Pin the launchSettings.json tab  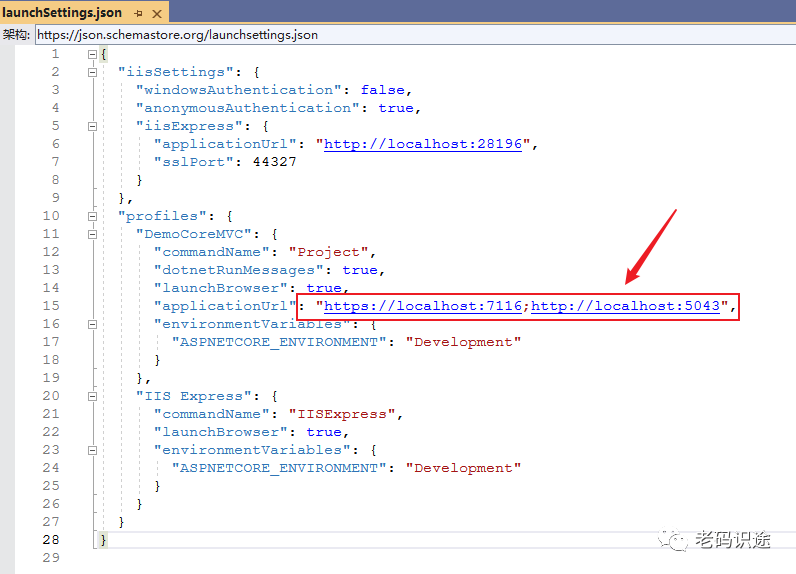[138, 14]
